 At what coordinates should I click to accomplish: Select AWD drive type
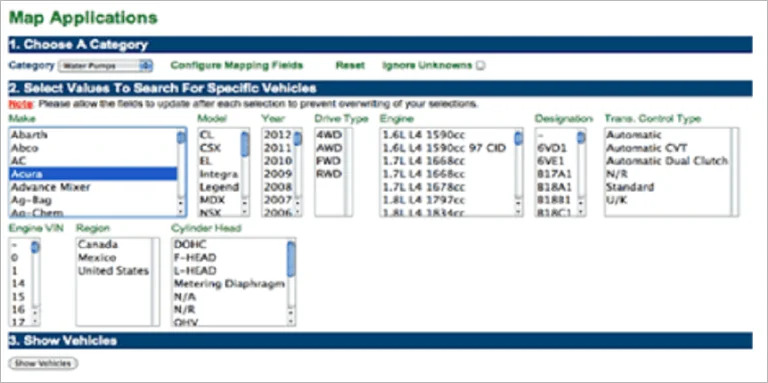point(330,148)
